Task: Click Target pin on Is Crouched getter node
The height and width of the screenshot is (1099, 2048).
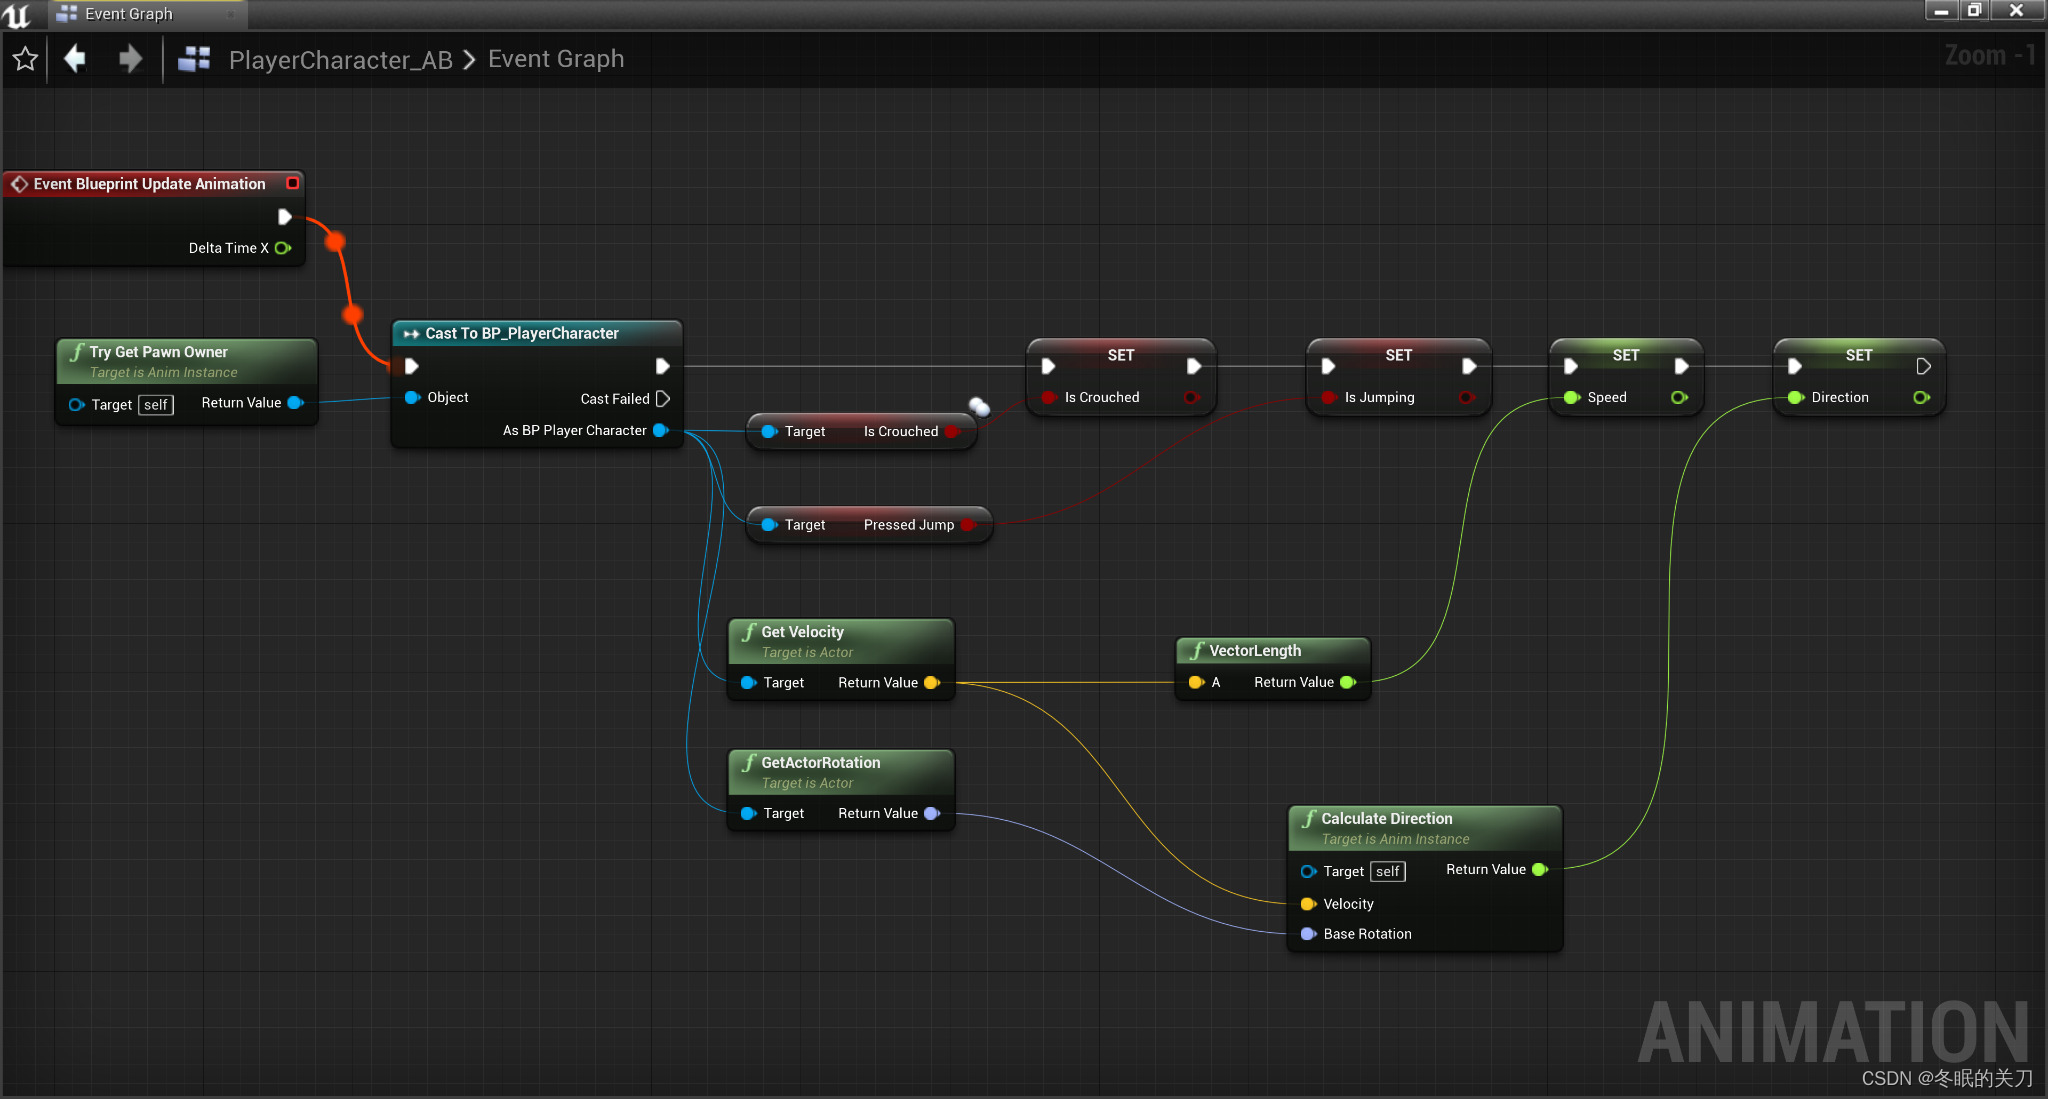Action: click(x=769, y=432)
